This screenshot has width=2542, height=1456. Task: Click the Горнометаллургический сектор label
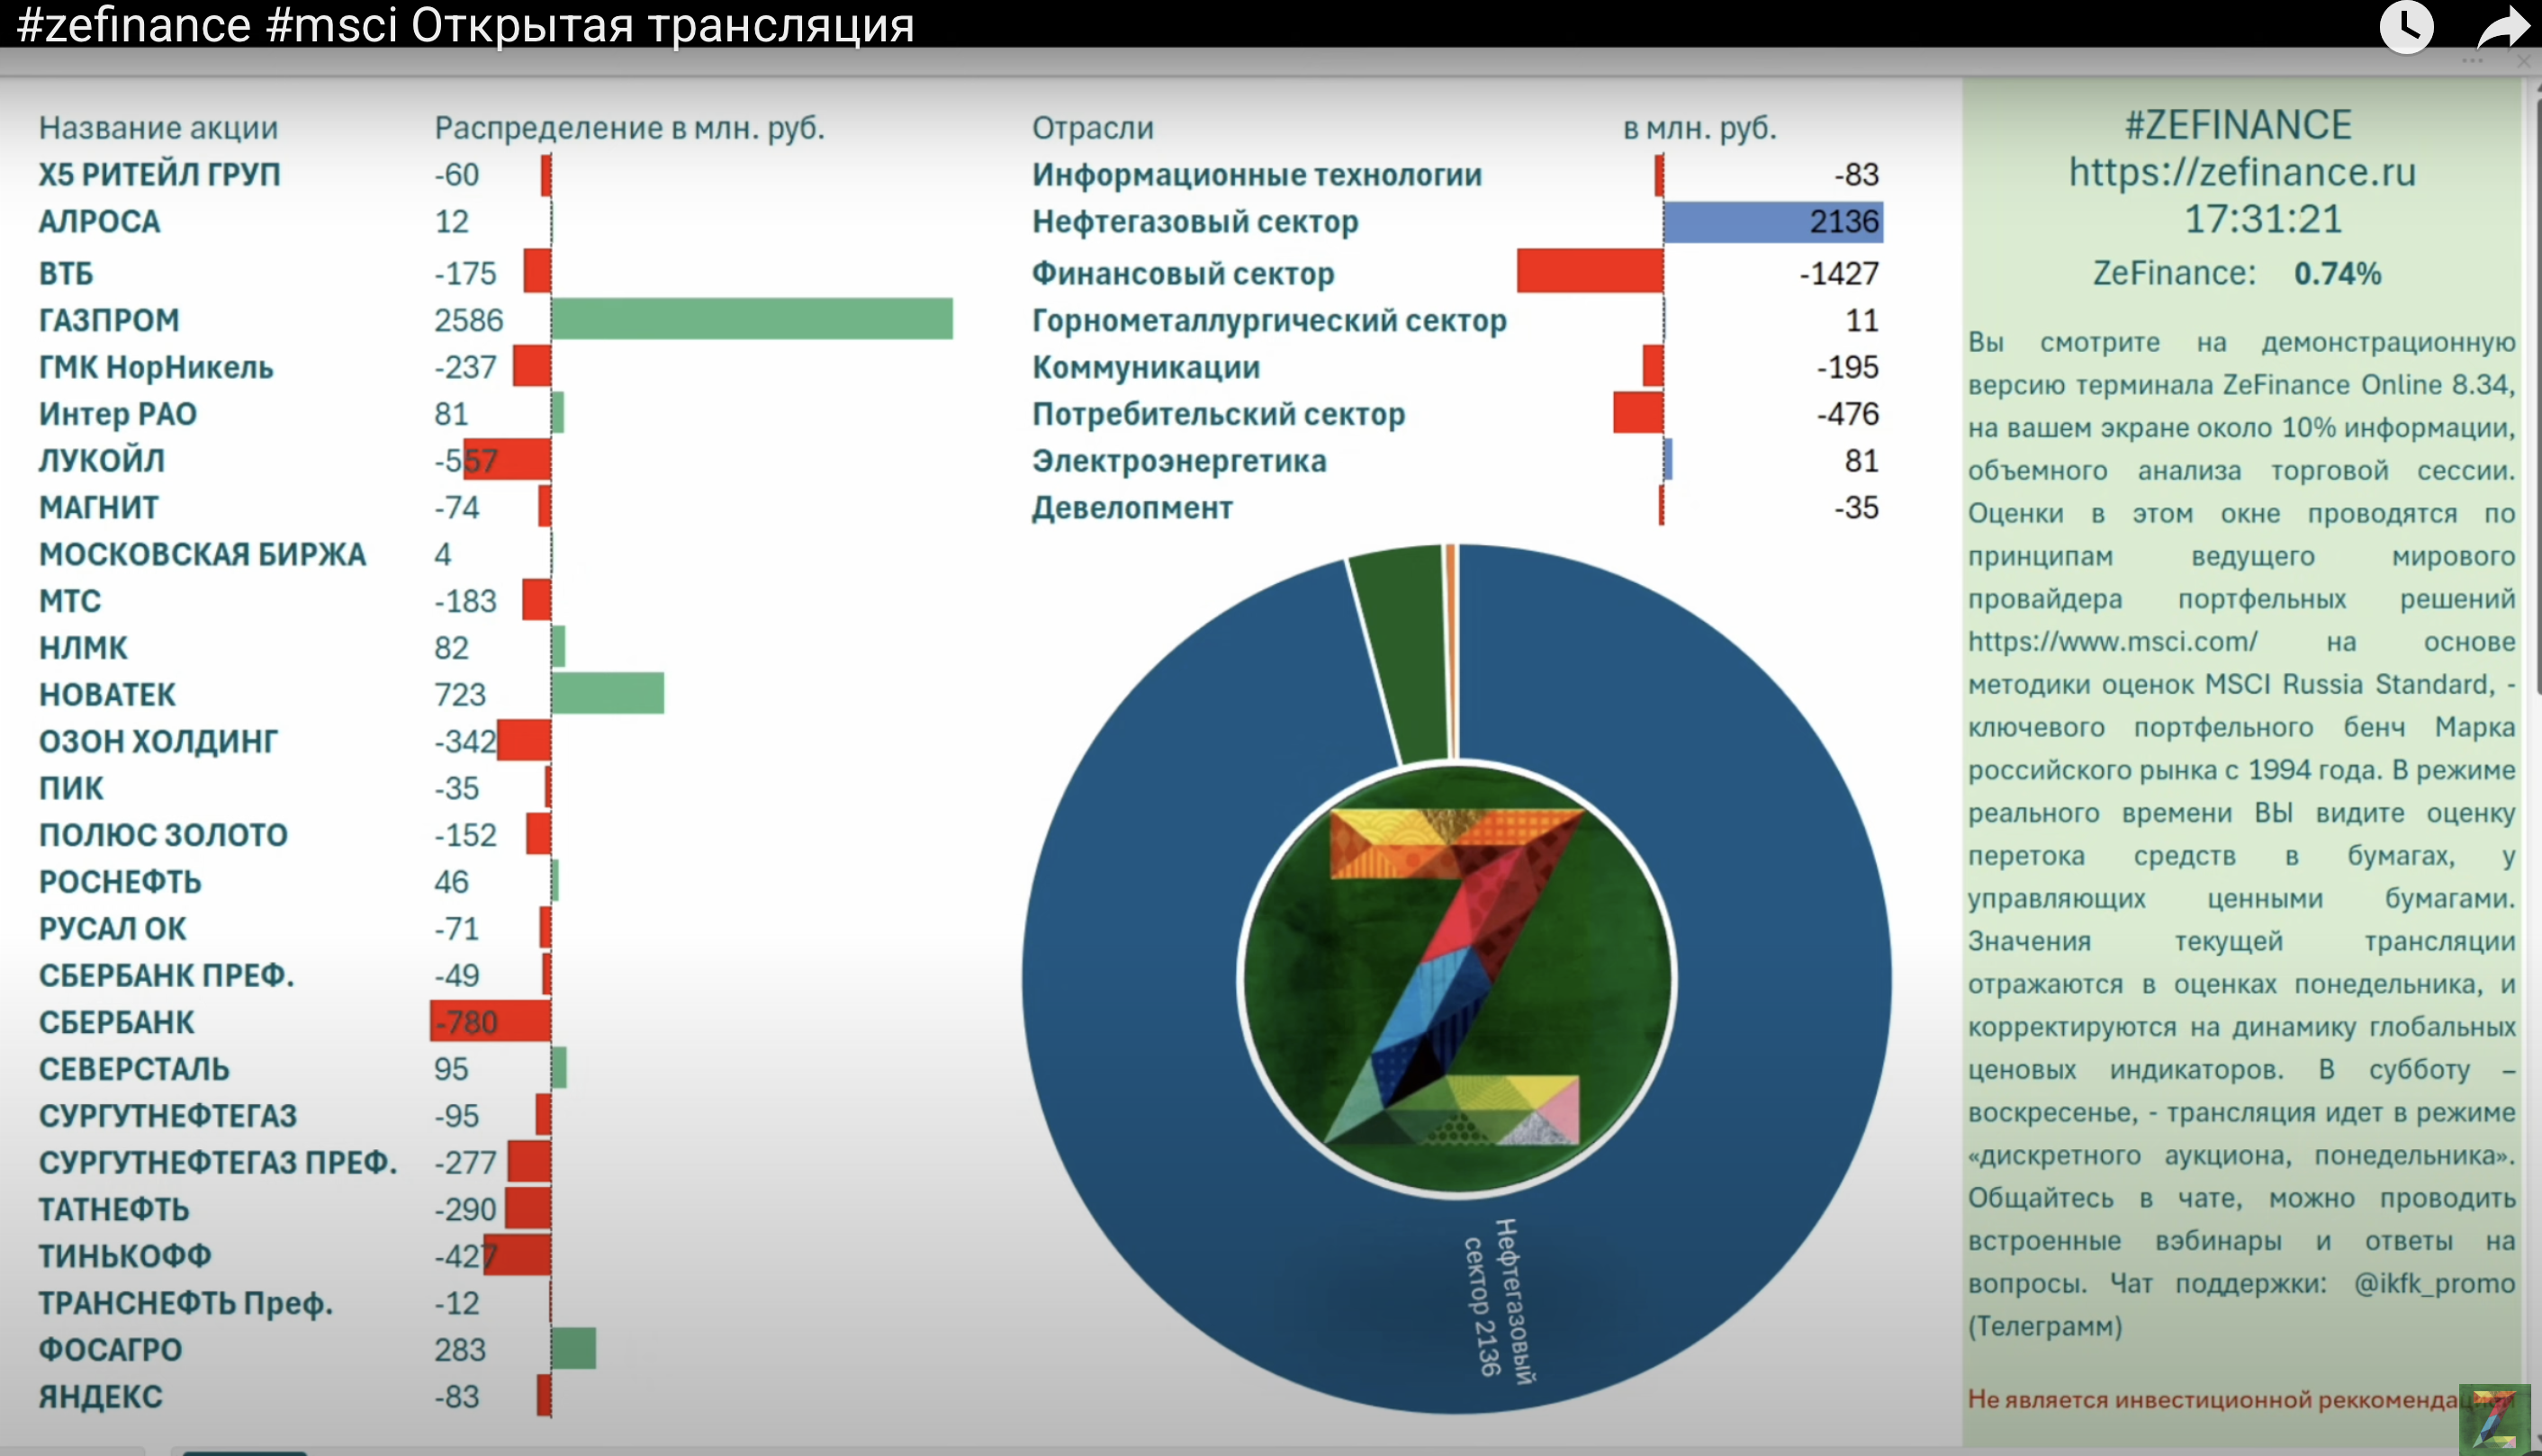pos(1269,320)
